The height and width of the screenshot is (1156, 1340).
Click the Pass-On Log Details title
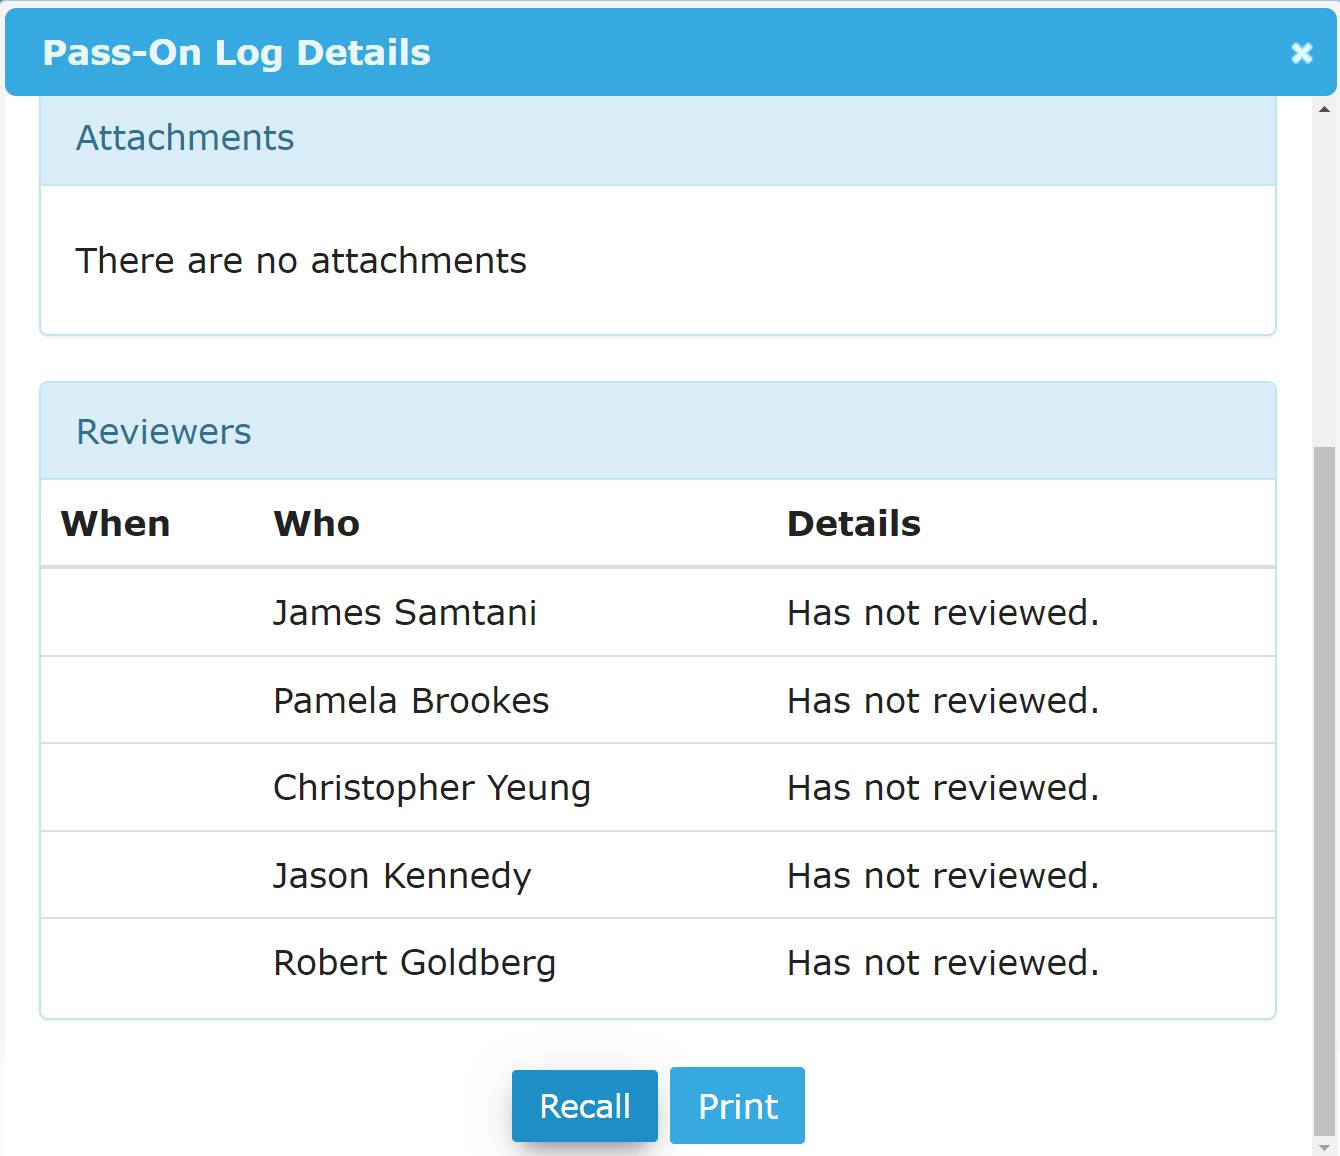(237, 53)
